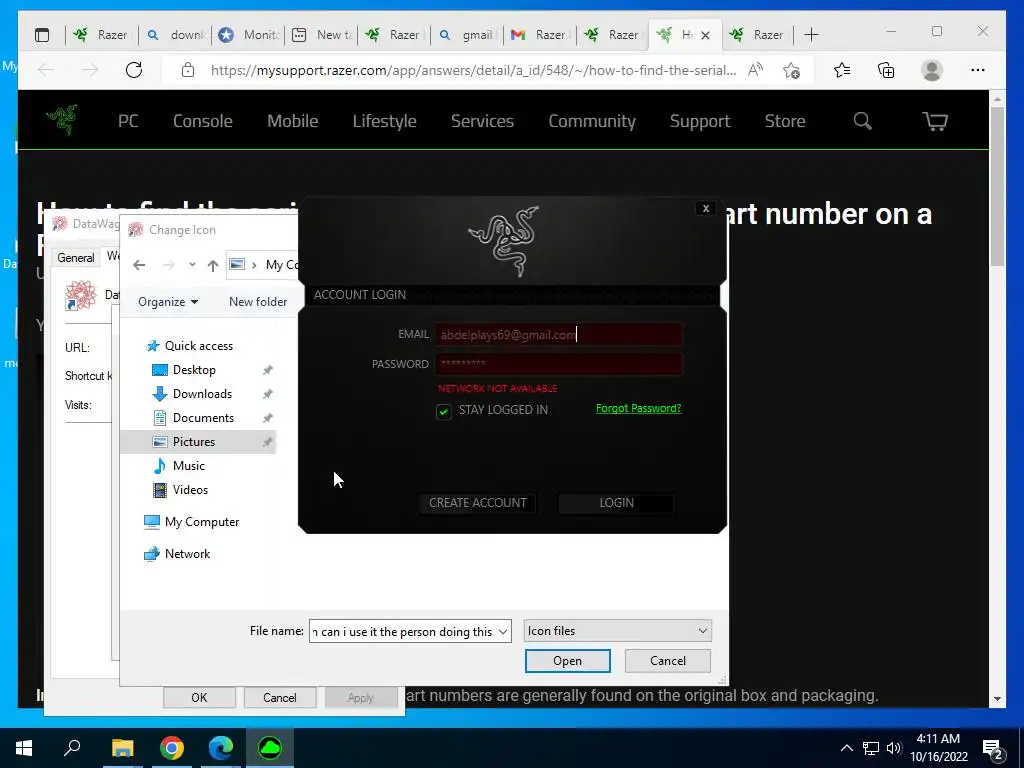1024x768 pixels.
Task: Follow the Forgot Password link
Action: [638, 408]
